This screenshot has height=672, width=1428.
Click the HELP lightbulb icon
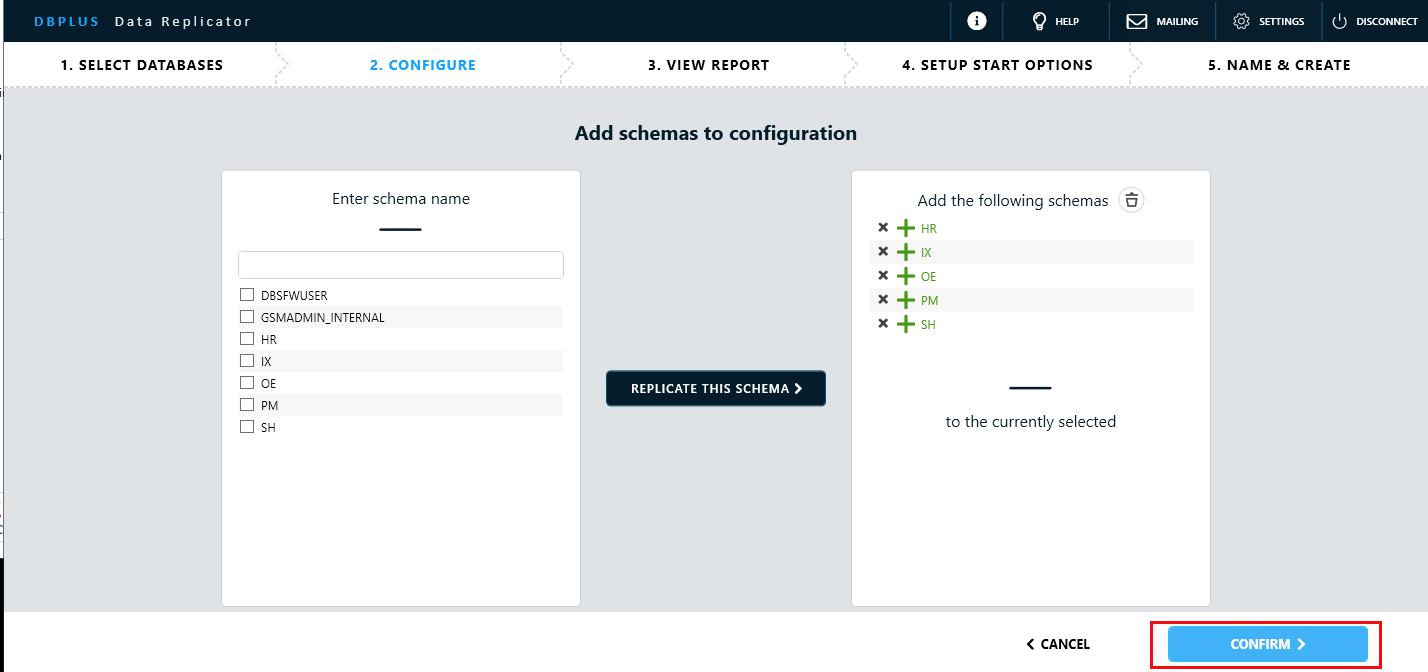click(1039, 21)
